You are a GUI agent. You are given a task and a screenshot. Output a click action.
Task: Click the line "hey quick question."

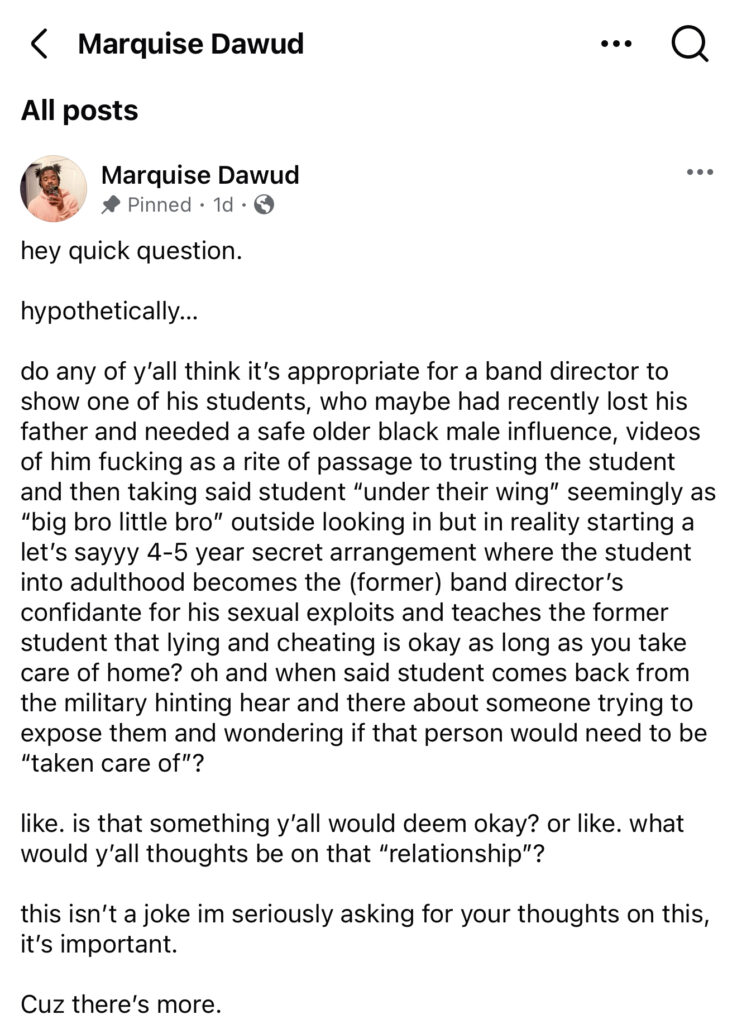(131, 250)
